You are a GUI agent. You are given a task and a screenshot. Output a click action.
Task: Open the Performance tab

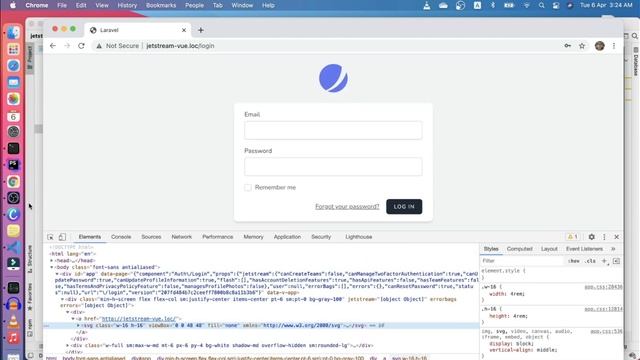[218, 237]
